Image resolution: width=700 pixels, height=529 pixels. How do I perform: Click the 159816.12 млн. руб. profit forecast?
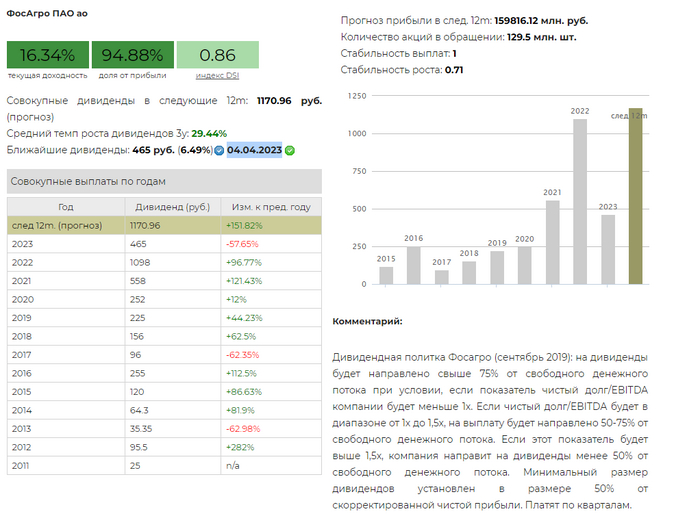541,21
